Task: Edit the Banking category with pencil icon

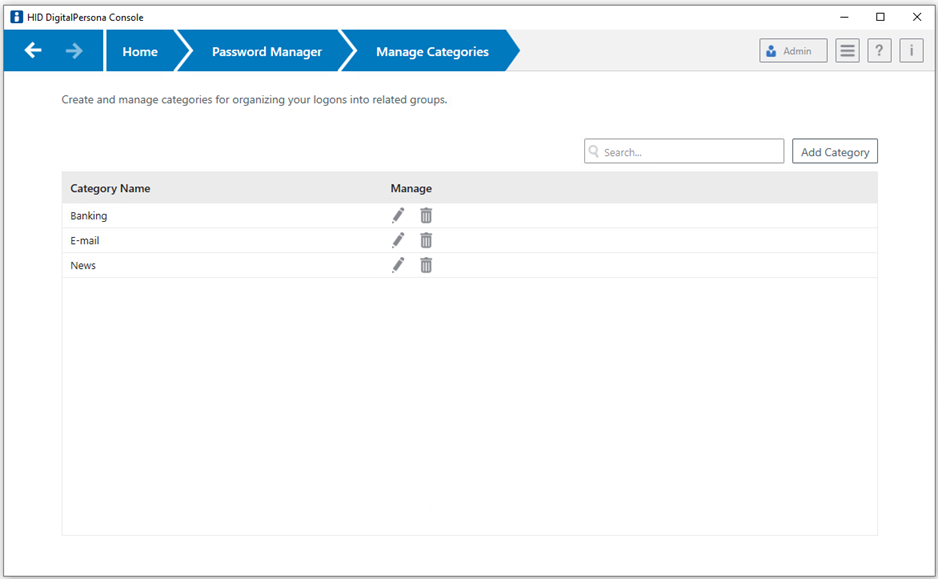Action: [x=398, y=215]
